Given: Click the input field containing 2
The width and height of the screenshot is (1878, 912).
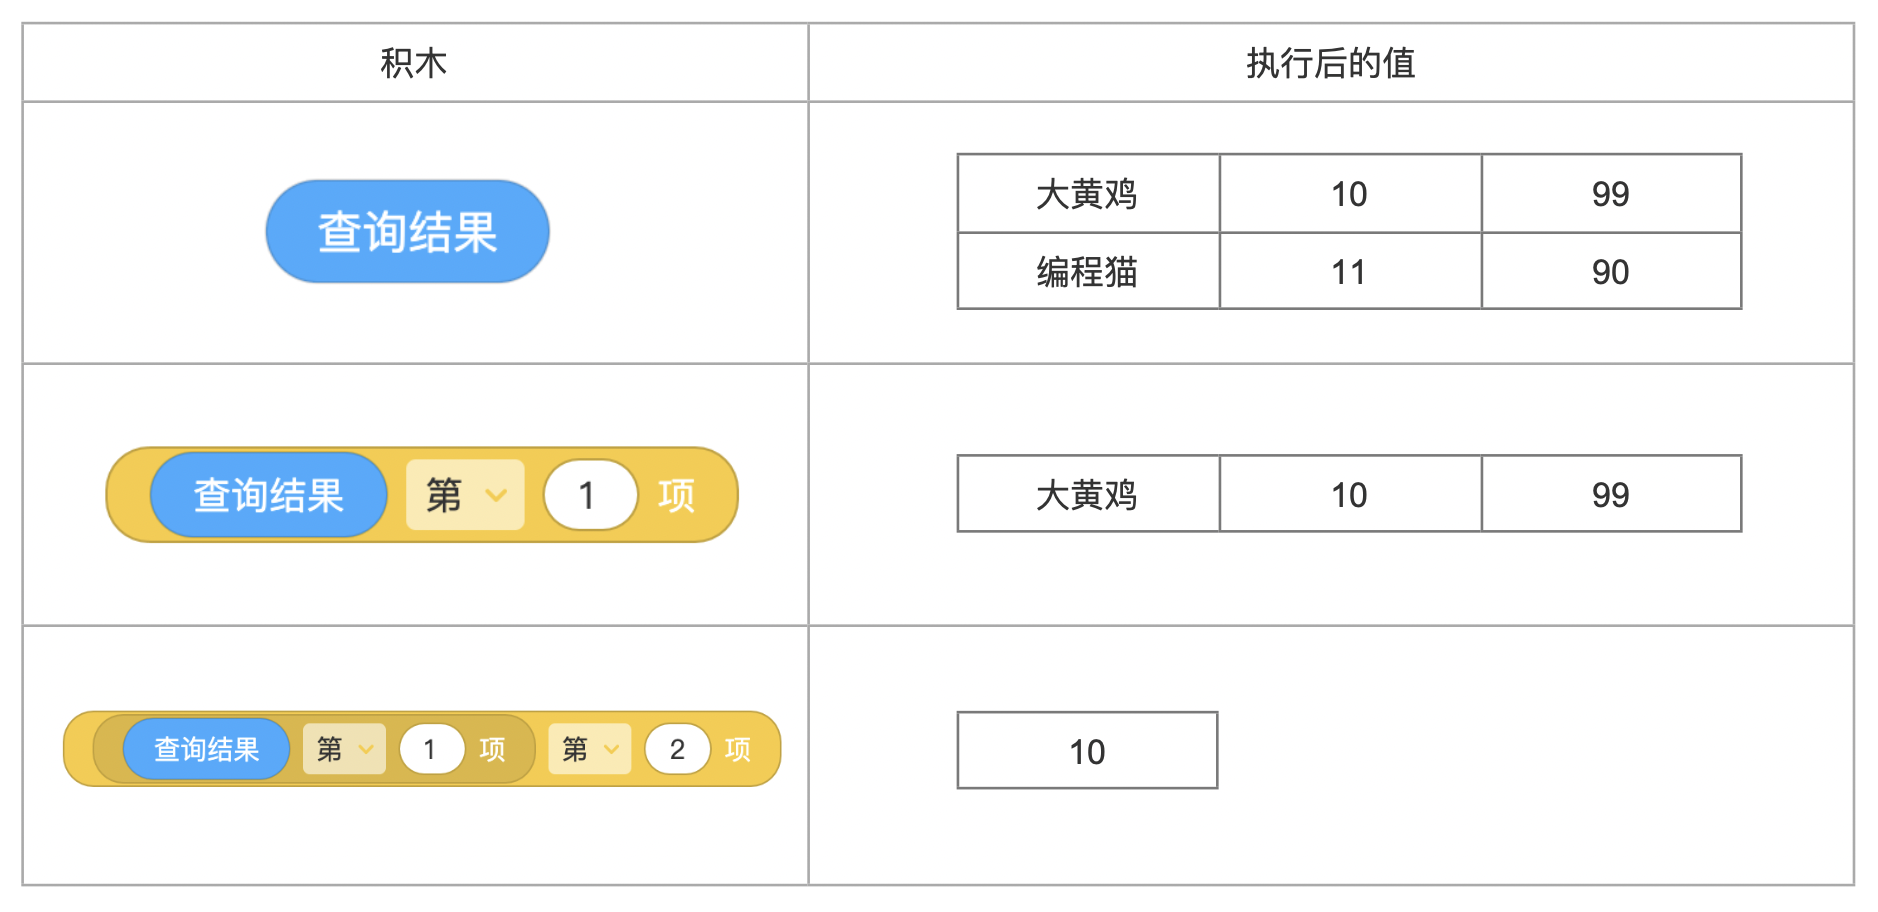Looking at the screenshot, I should tap(677, 749).
